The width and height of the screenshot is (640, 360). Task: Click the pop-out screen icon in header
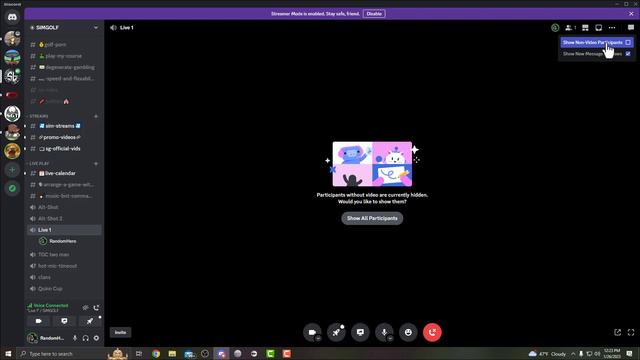[x=598, y=28]
